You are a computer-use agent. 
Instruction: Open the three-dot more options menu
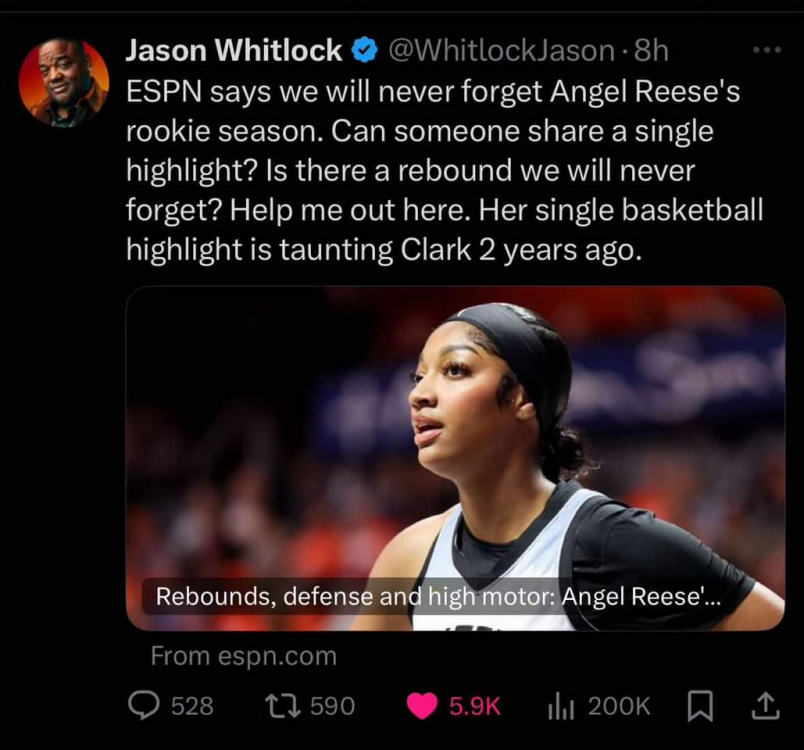click(x=767, y=50)
